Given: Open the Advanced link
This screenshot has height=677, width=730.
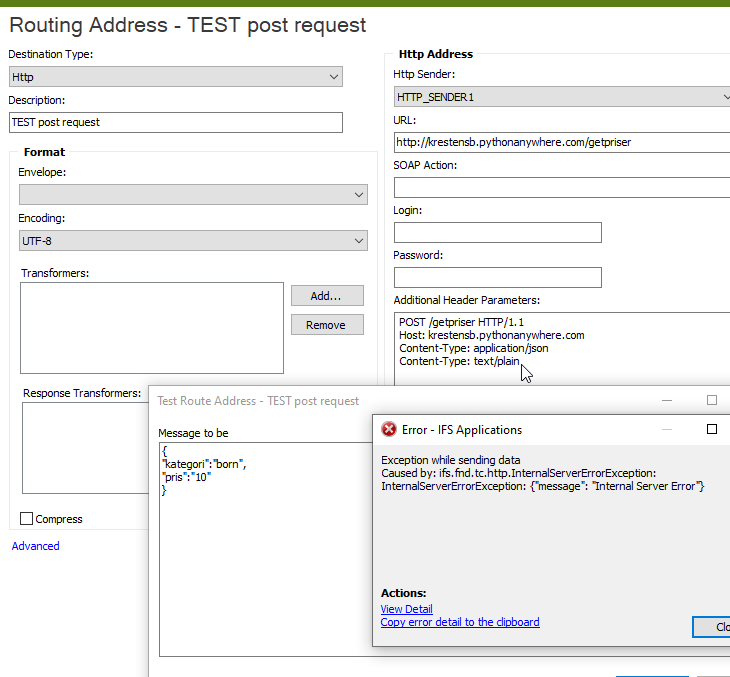Looking at the screenshot, I should [x=35, y=546].
